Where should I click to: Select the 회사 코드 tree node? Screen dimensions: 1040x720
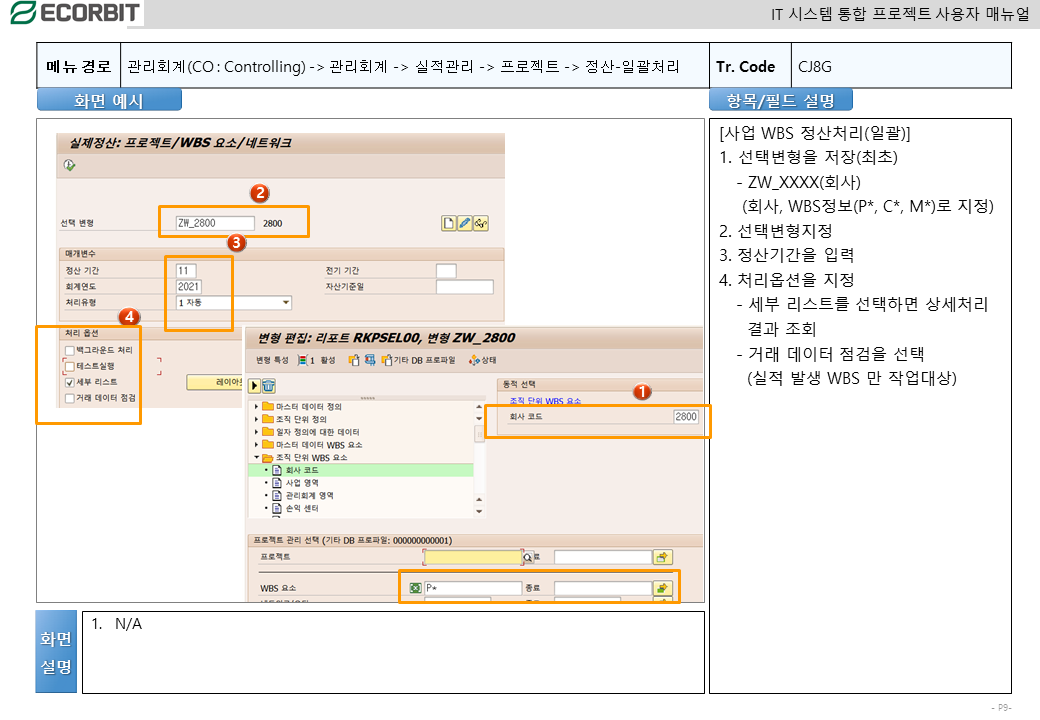tap(301, 470)
